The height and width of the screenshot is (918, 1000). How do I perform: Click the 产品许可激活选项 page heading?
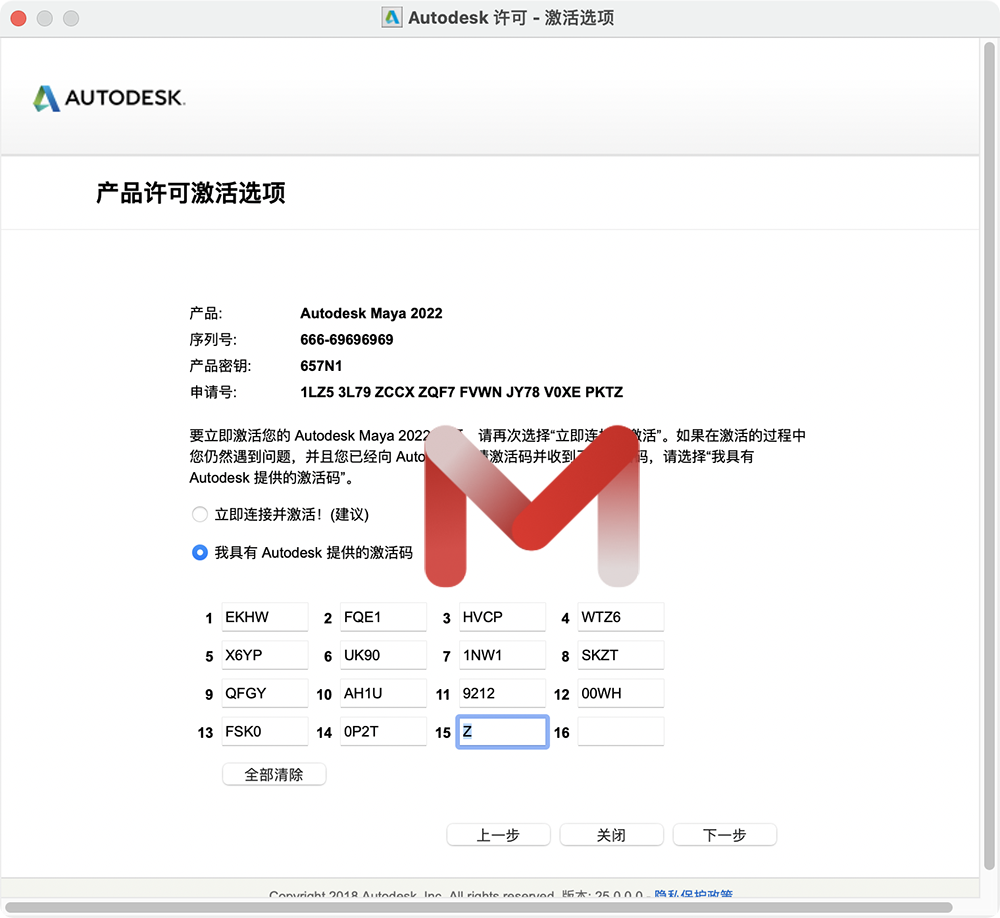point(191,193)
